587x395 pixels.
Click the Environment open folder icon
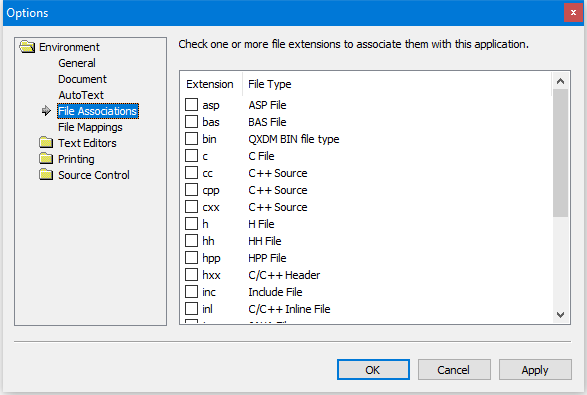27,47
